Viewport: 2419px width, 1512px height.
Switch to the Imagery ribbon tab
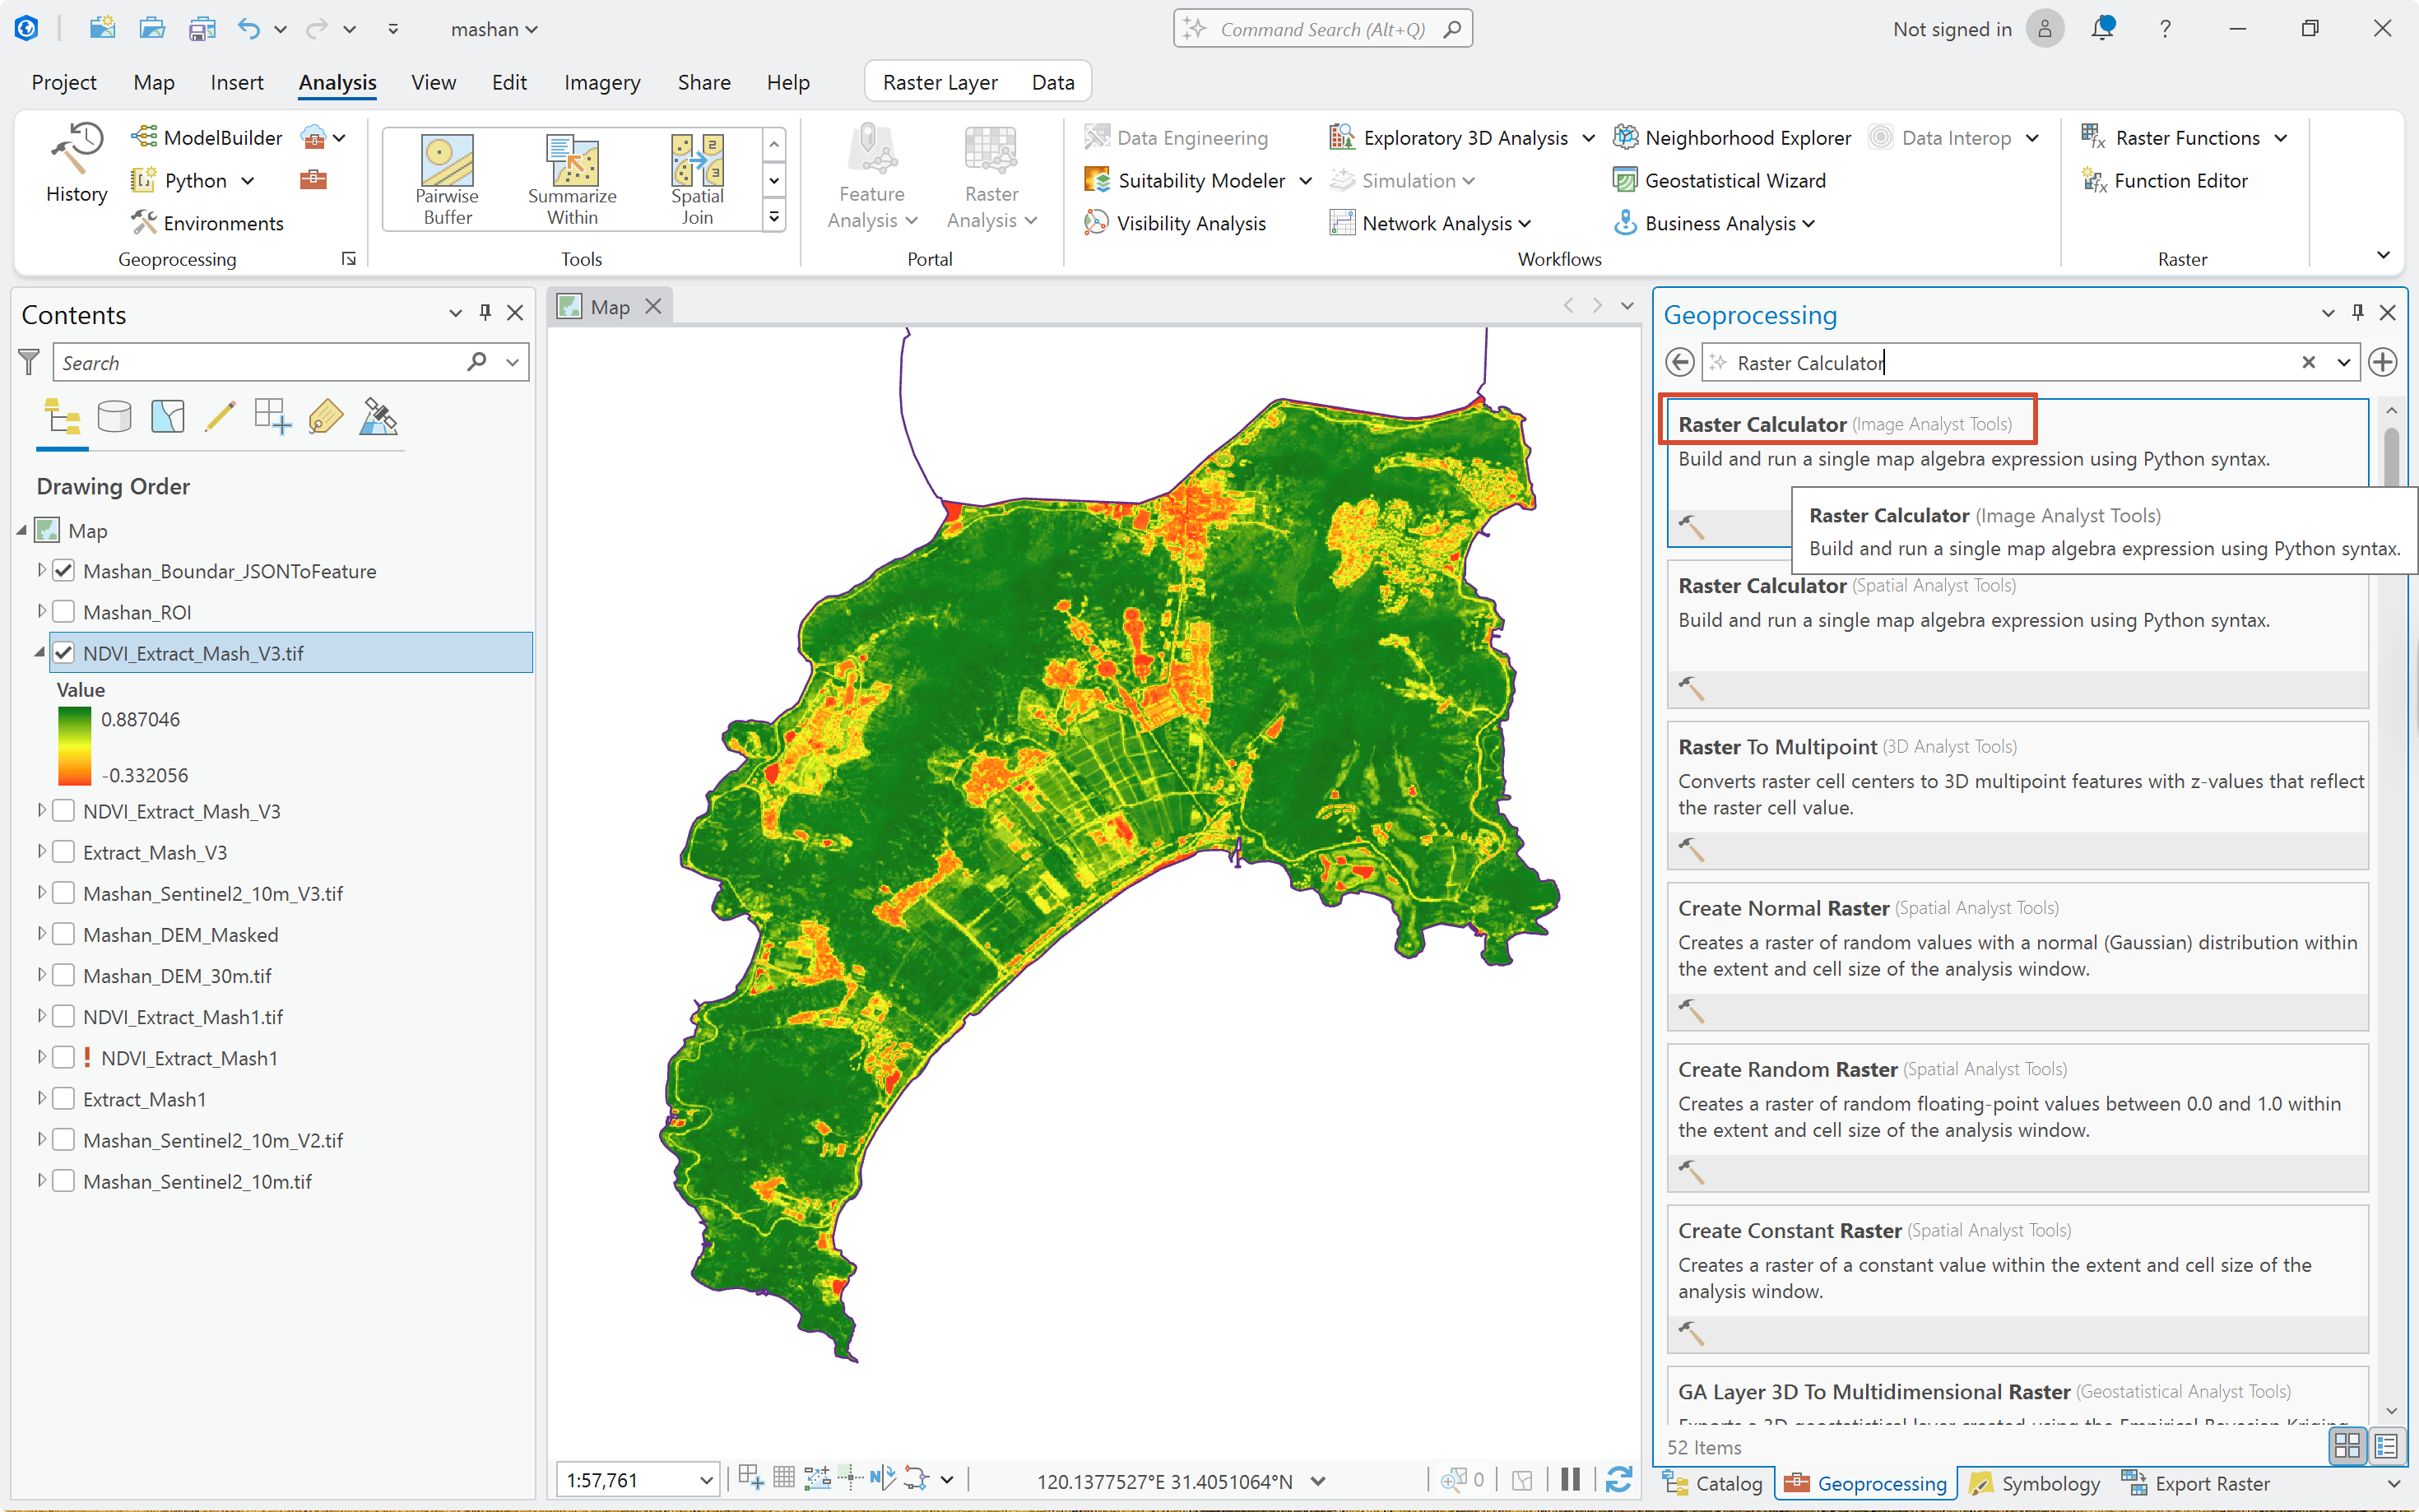pyautogui.click(x=602, y=82)
